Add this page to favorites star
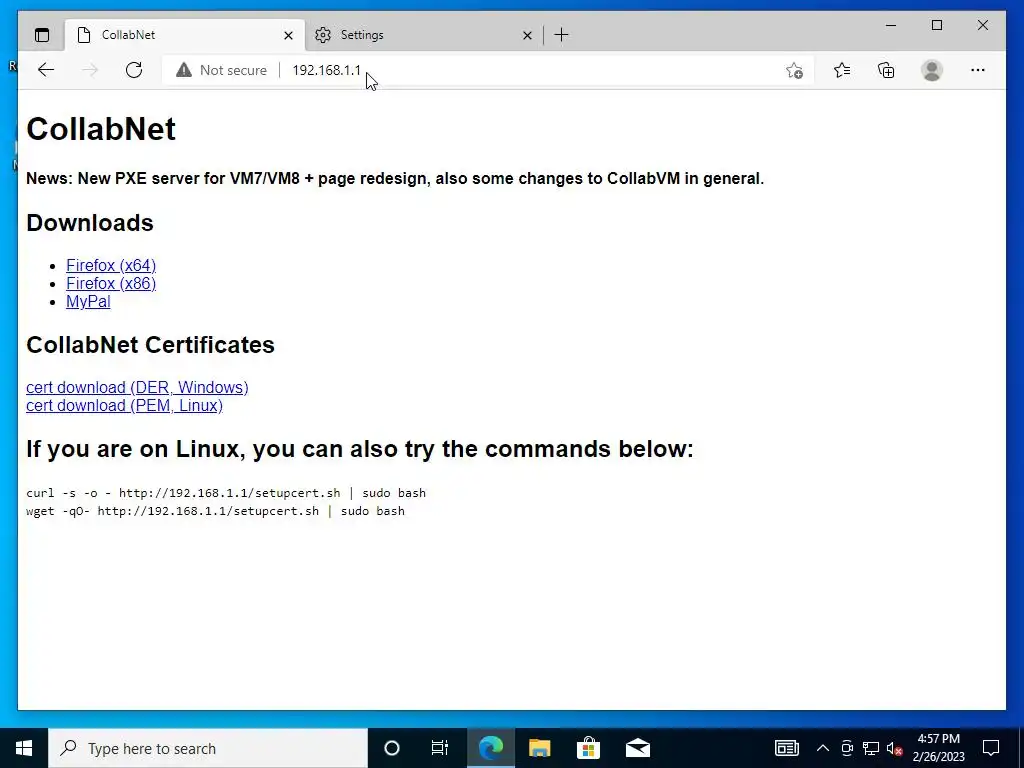The height and width of the screenshot is (768, 1024). click(x=794, y=70)
